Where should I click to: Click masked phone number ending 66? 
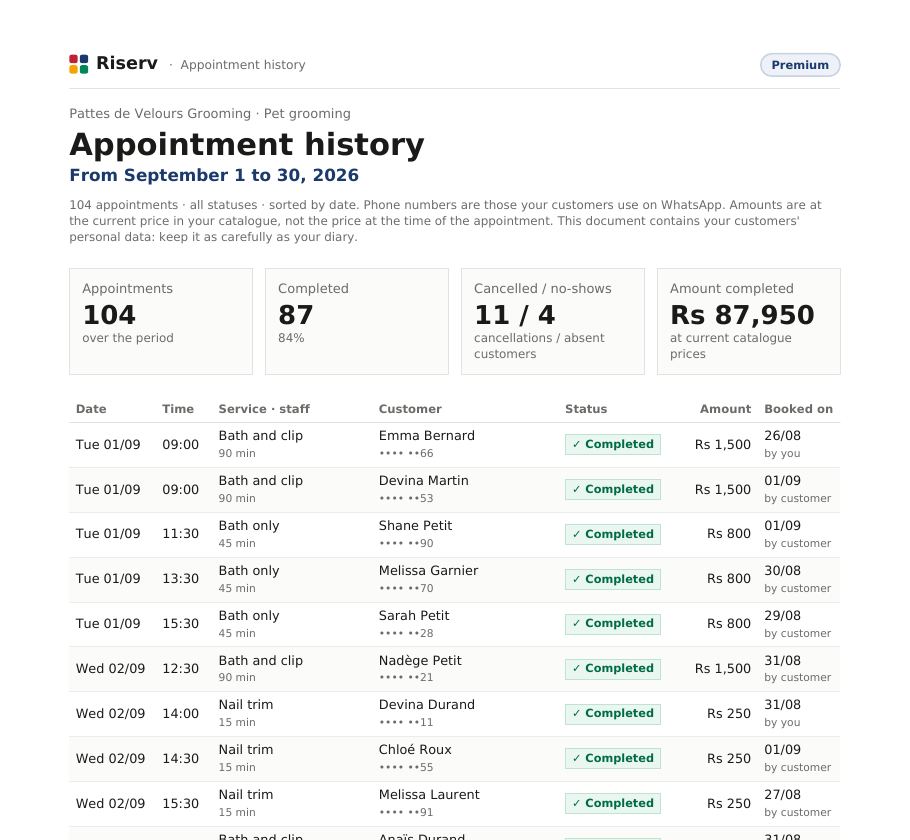[406, 453]
